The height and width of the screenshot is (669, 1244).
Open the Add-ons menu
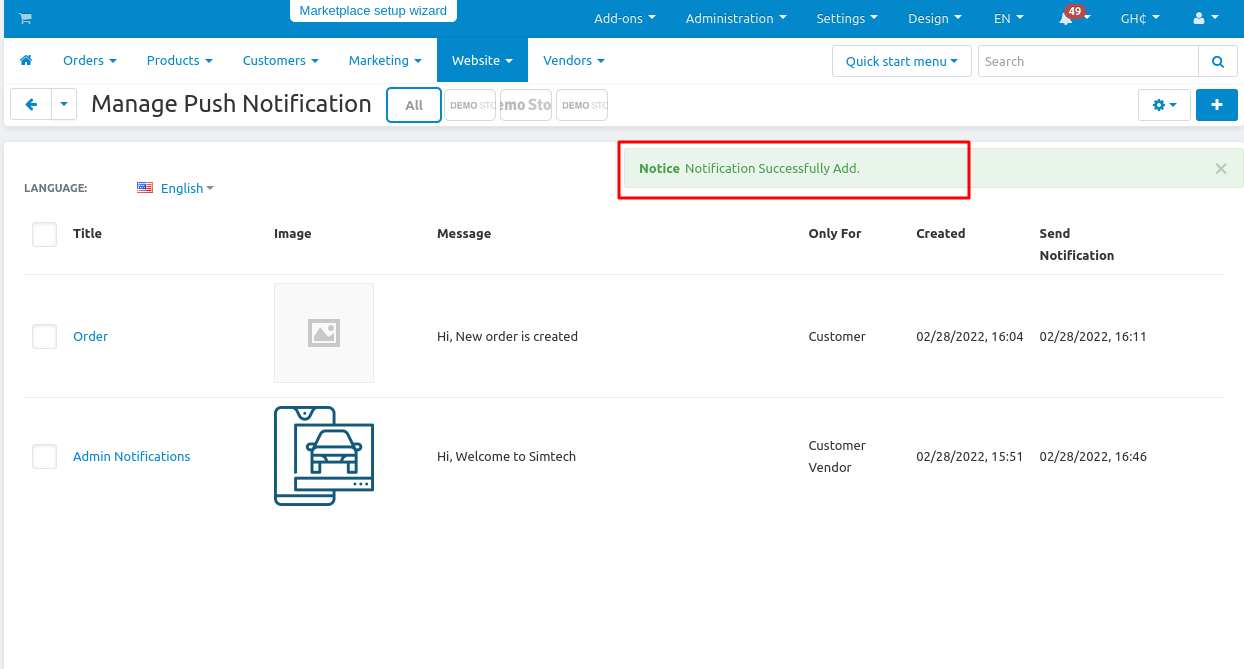(x=624, y=18)
